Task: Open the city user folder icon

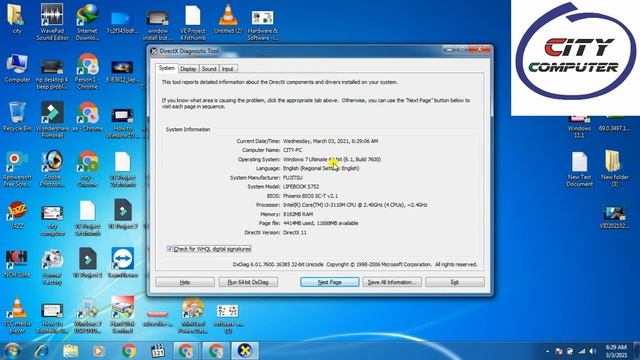Action: (x=17, y=18)
